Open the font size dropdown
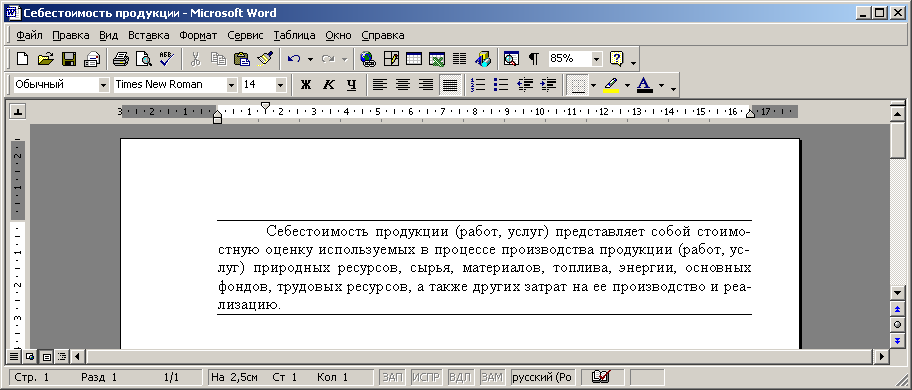The width and height of the screenshot is (912, 390). tap(281, 85)
